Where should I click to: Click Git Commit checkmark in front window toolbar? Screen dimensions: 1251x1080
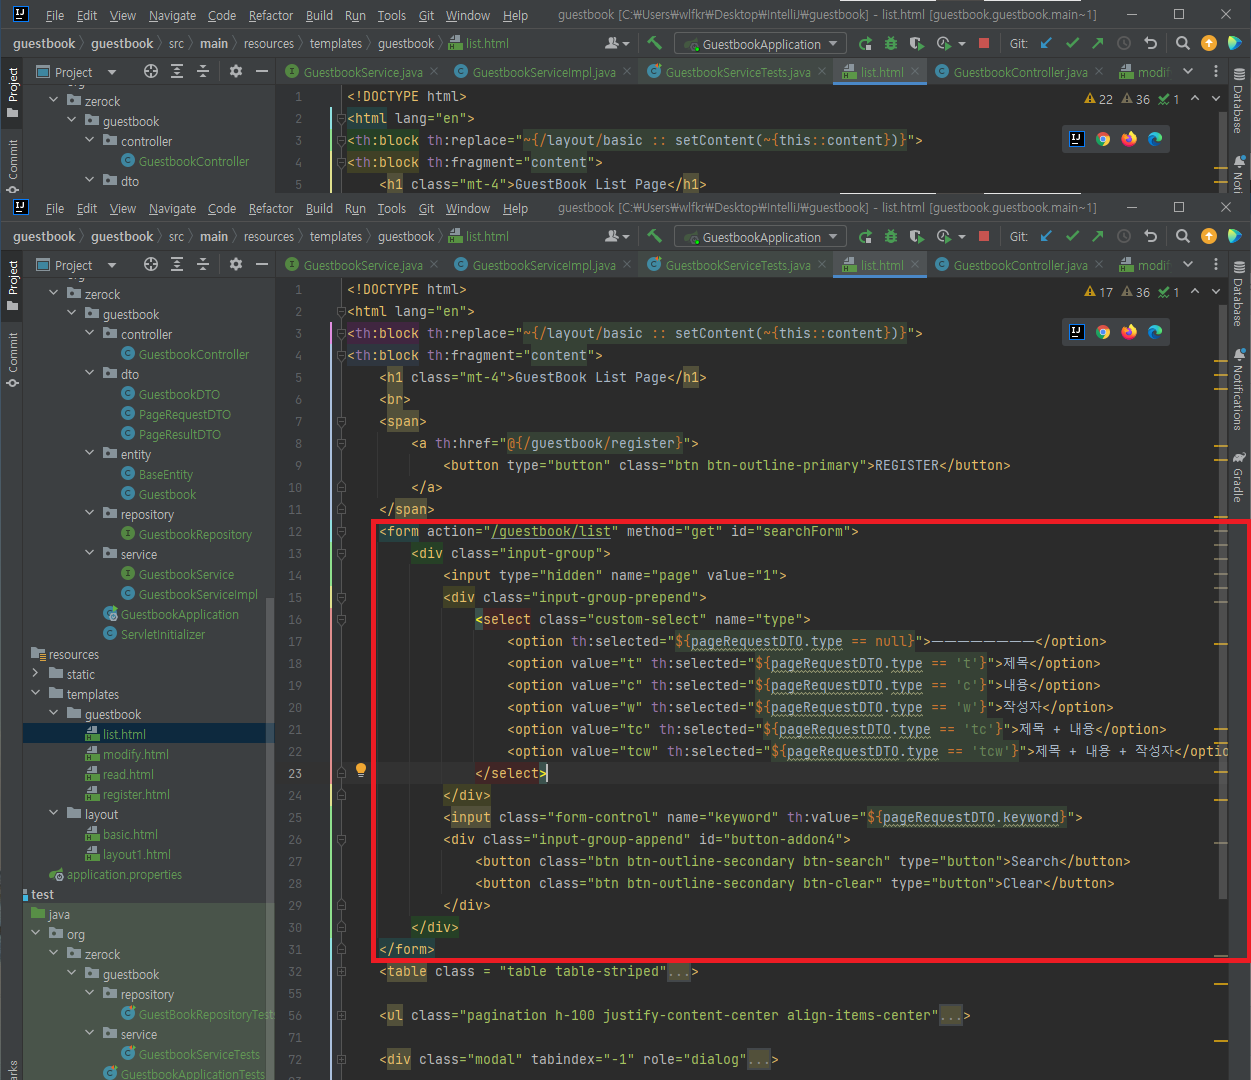pos(1072,237)
